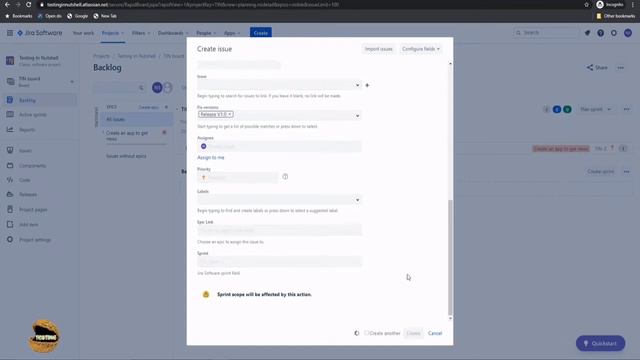
Task: Click the Components icon in sidebar
Action: [10, 165]
